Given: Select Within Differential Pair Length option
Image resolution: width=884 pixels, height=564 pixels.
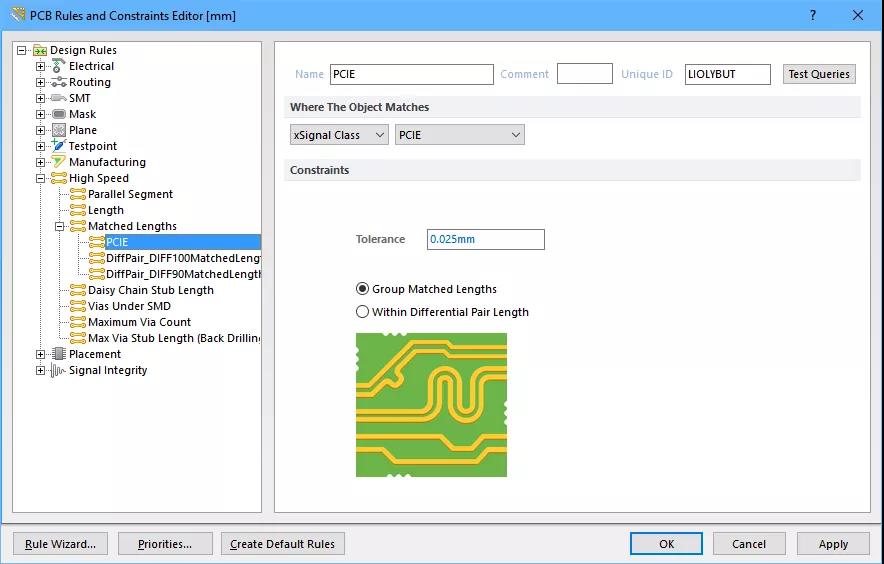Looking at the screenshot, I should point(363,312).
